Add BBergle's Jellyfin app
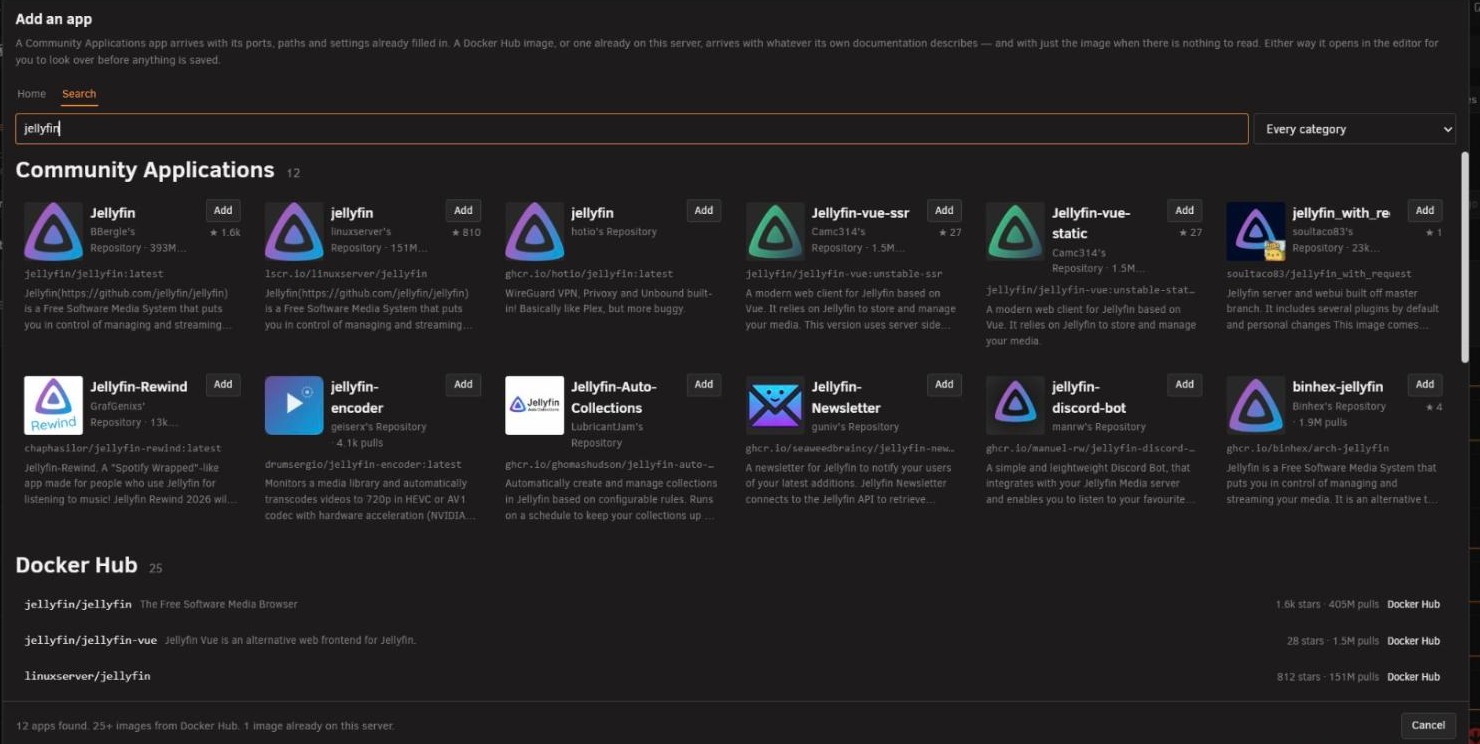The image size is (1480, 744). pos(223,210)
